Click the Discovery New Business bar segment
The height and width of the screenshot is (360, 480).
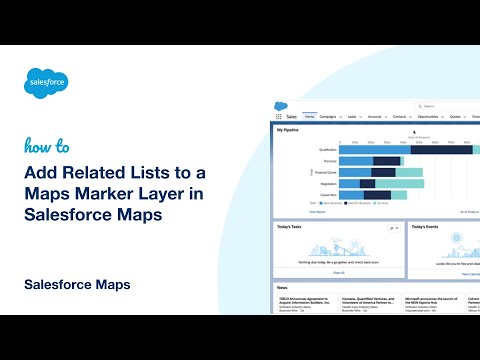coord(356,161)
